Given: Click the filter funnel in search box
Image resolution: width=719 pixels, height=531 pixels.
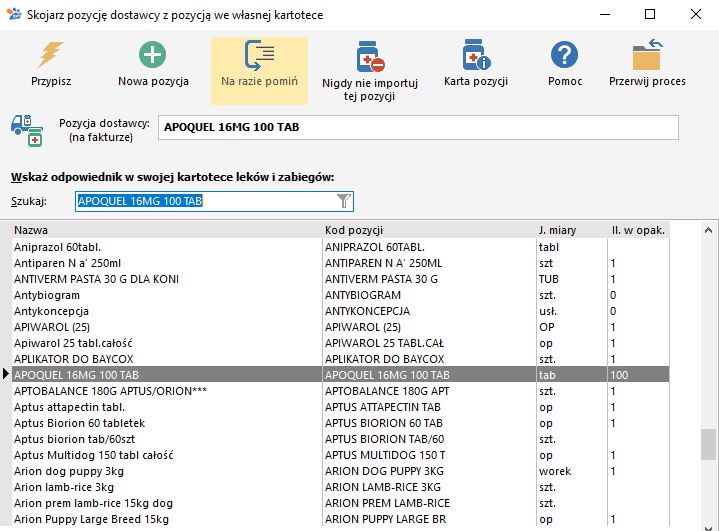Looking at the screenshot, I should (x=343, y=201).
